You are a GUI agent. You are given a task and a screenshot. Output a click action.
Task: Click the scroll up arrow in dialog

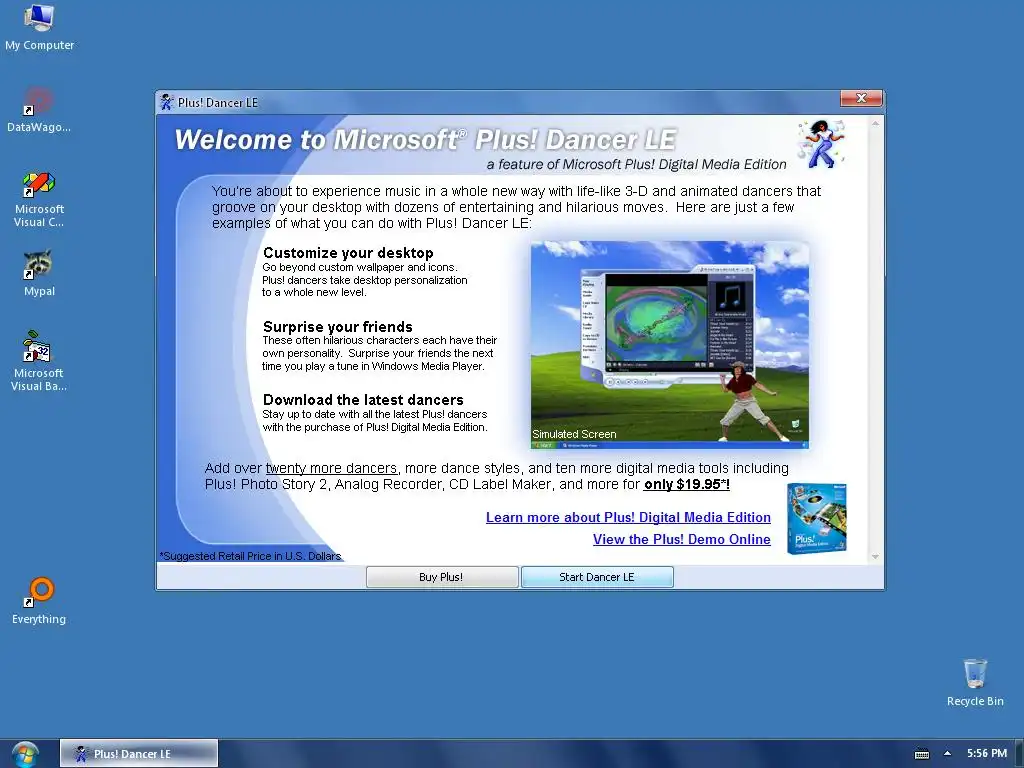(x=875, y=123)
